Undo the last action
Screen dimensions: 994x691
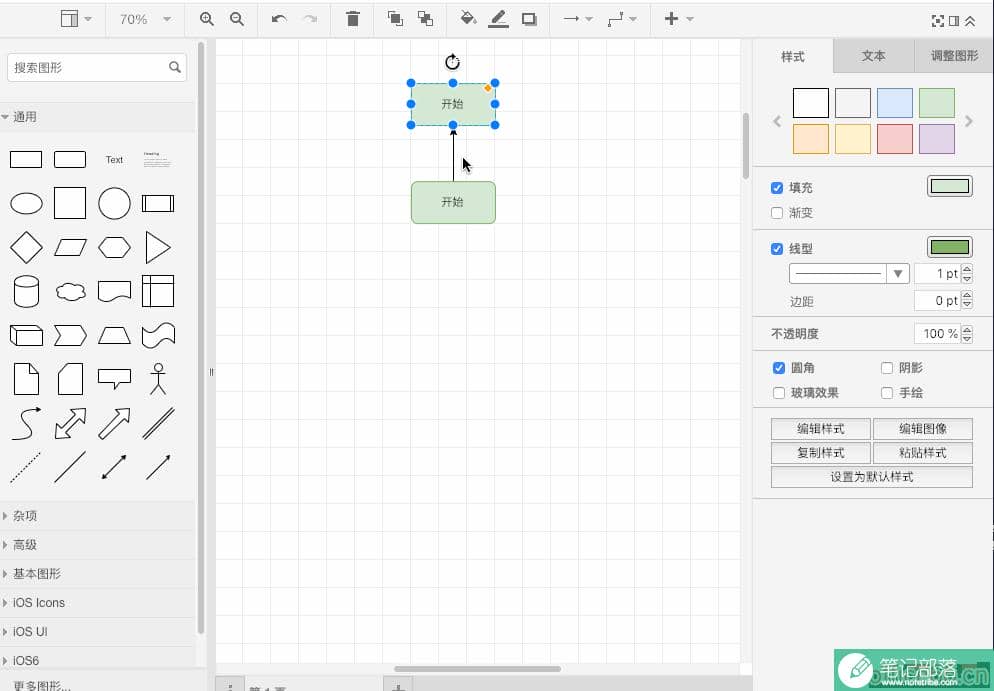pyautogui.click(x=279, y=19)
